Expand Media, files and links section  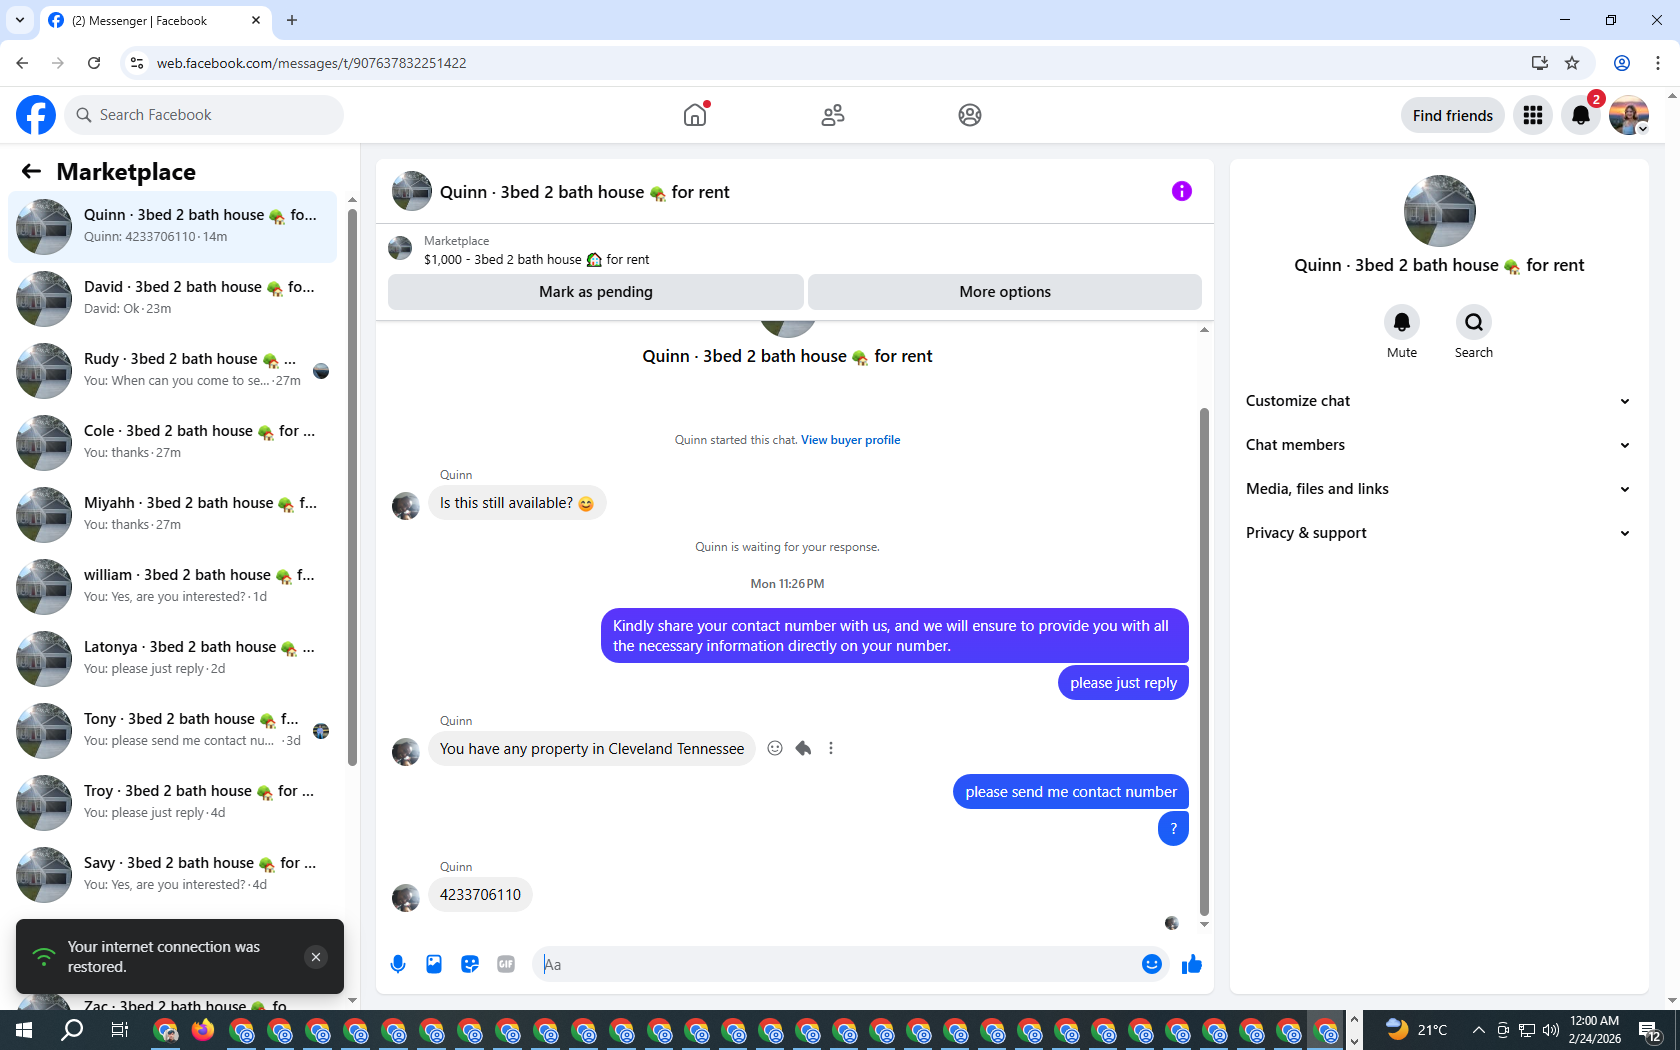pyautogui.click(x=1439, y=489)
